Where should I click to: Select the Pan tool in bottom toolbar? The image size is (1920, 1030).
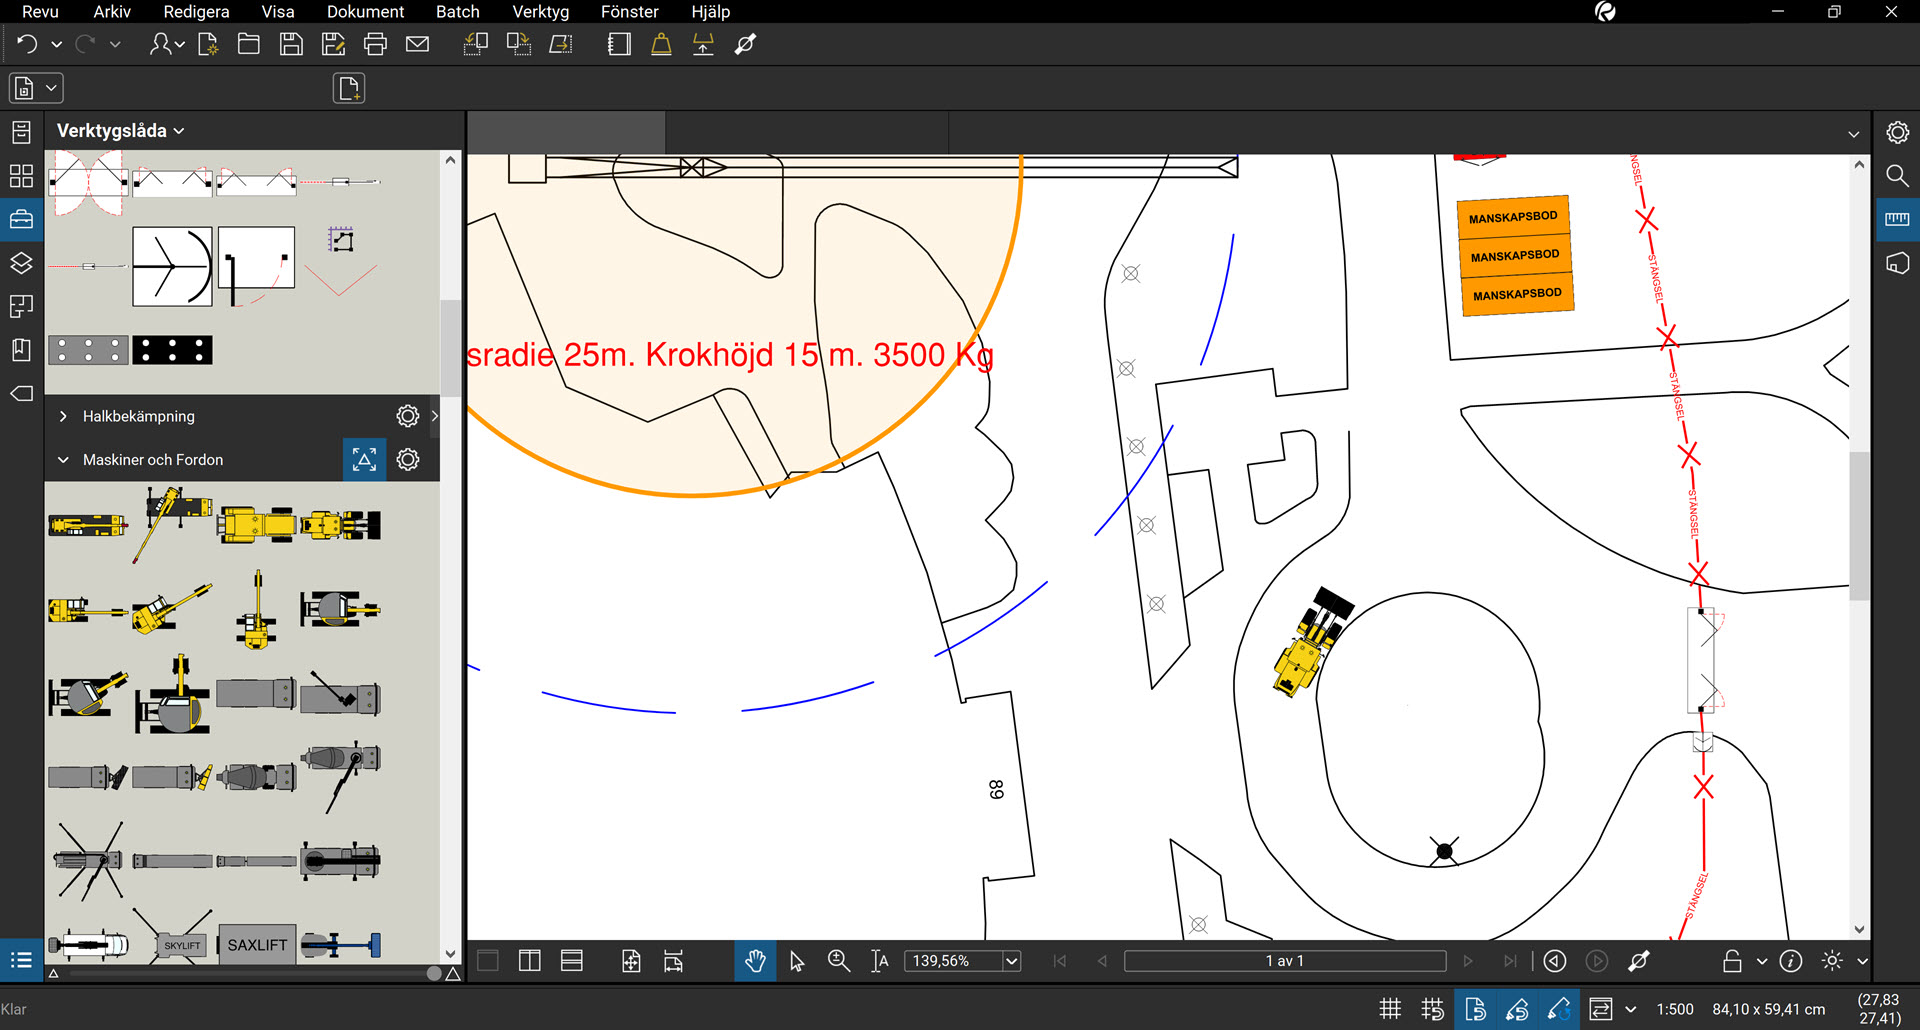(755, 960)
